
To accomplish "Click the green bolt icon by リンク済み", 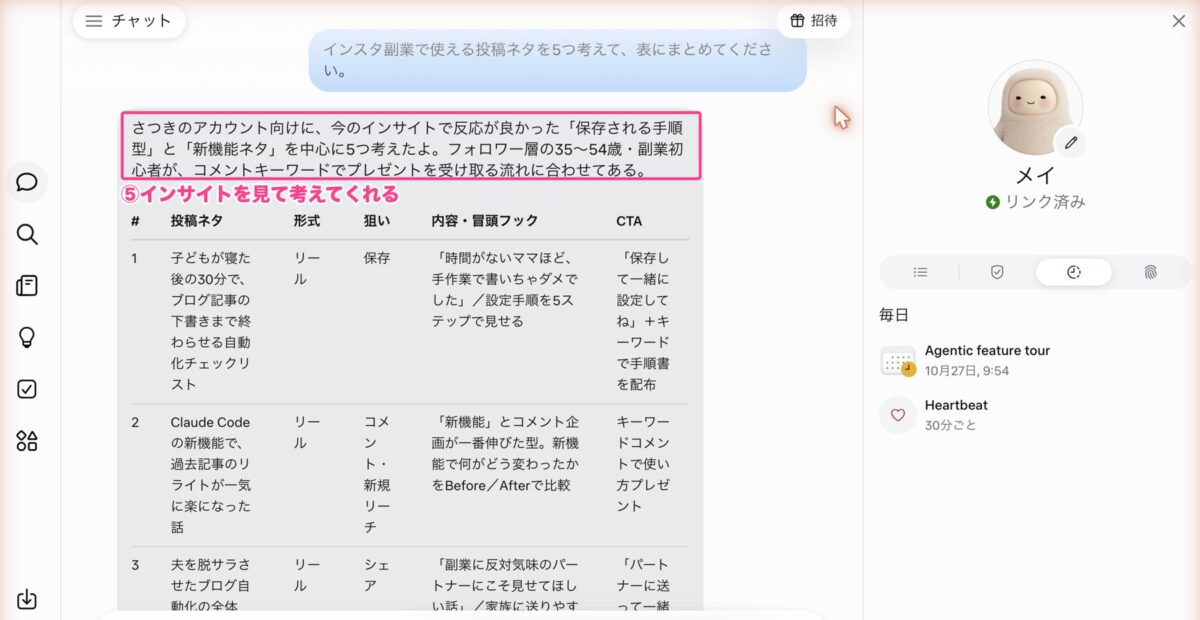I will (992, 202).
